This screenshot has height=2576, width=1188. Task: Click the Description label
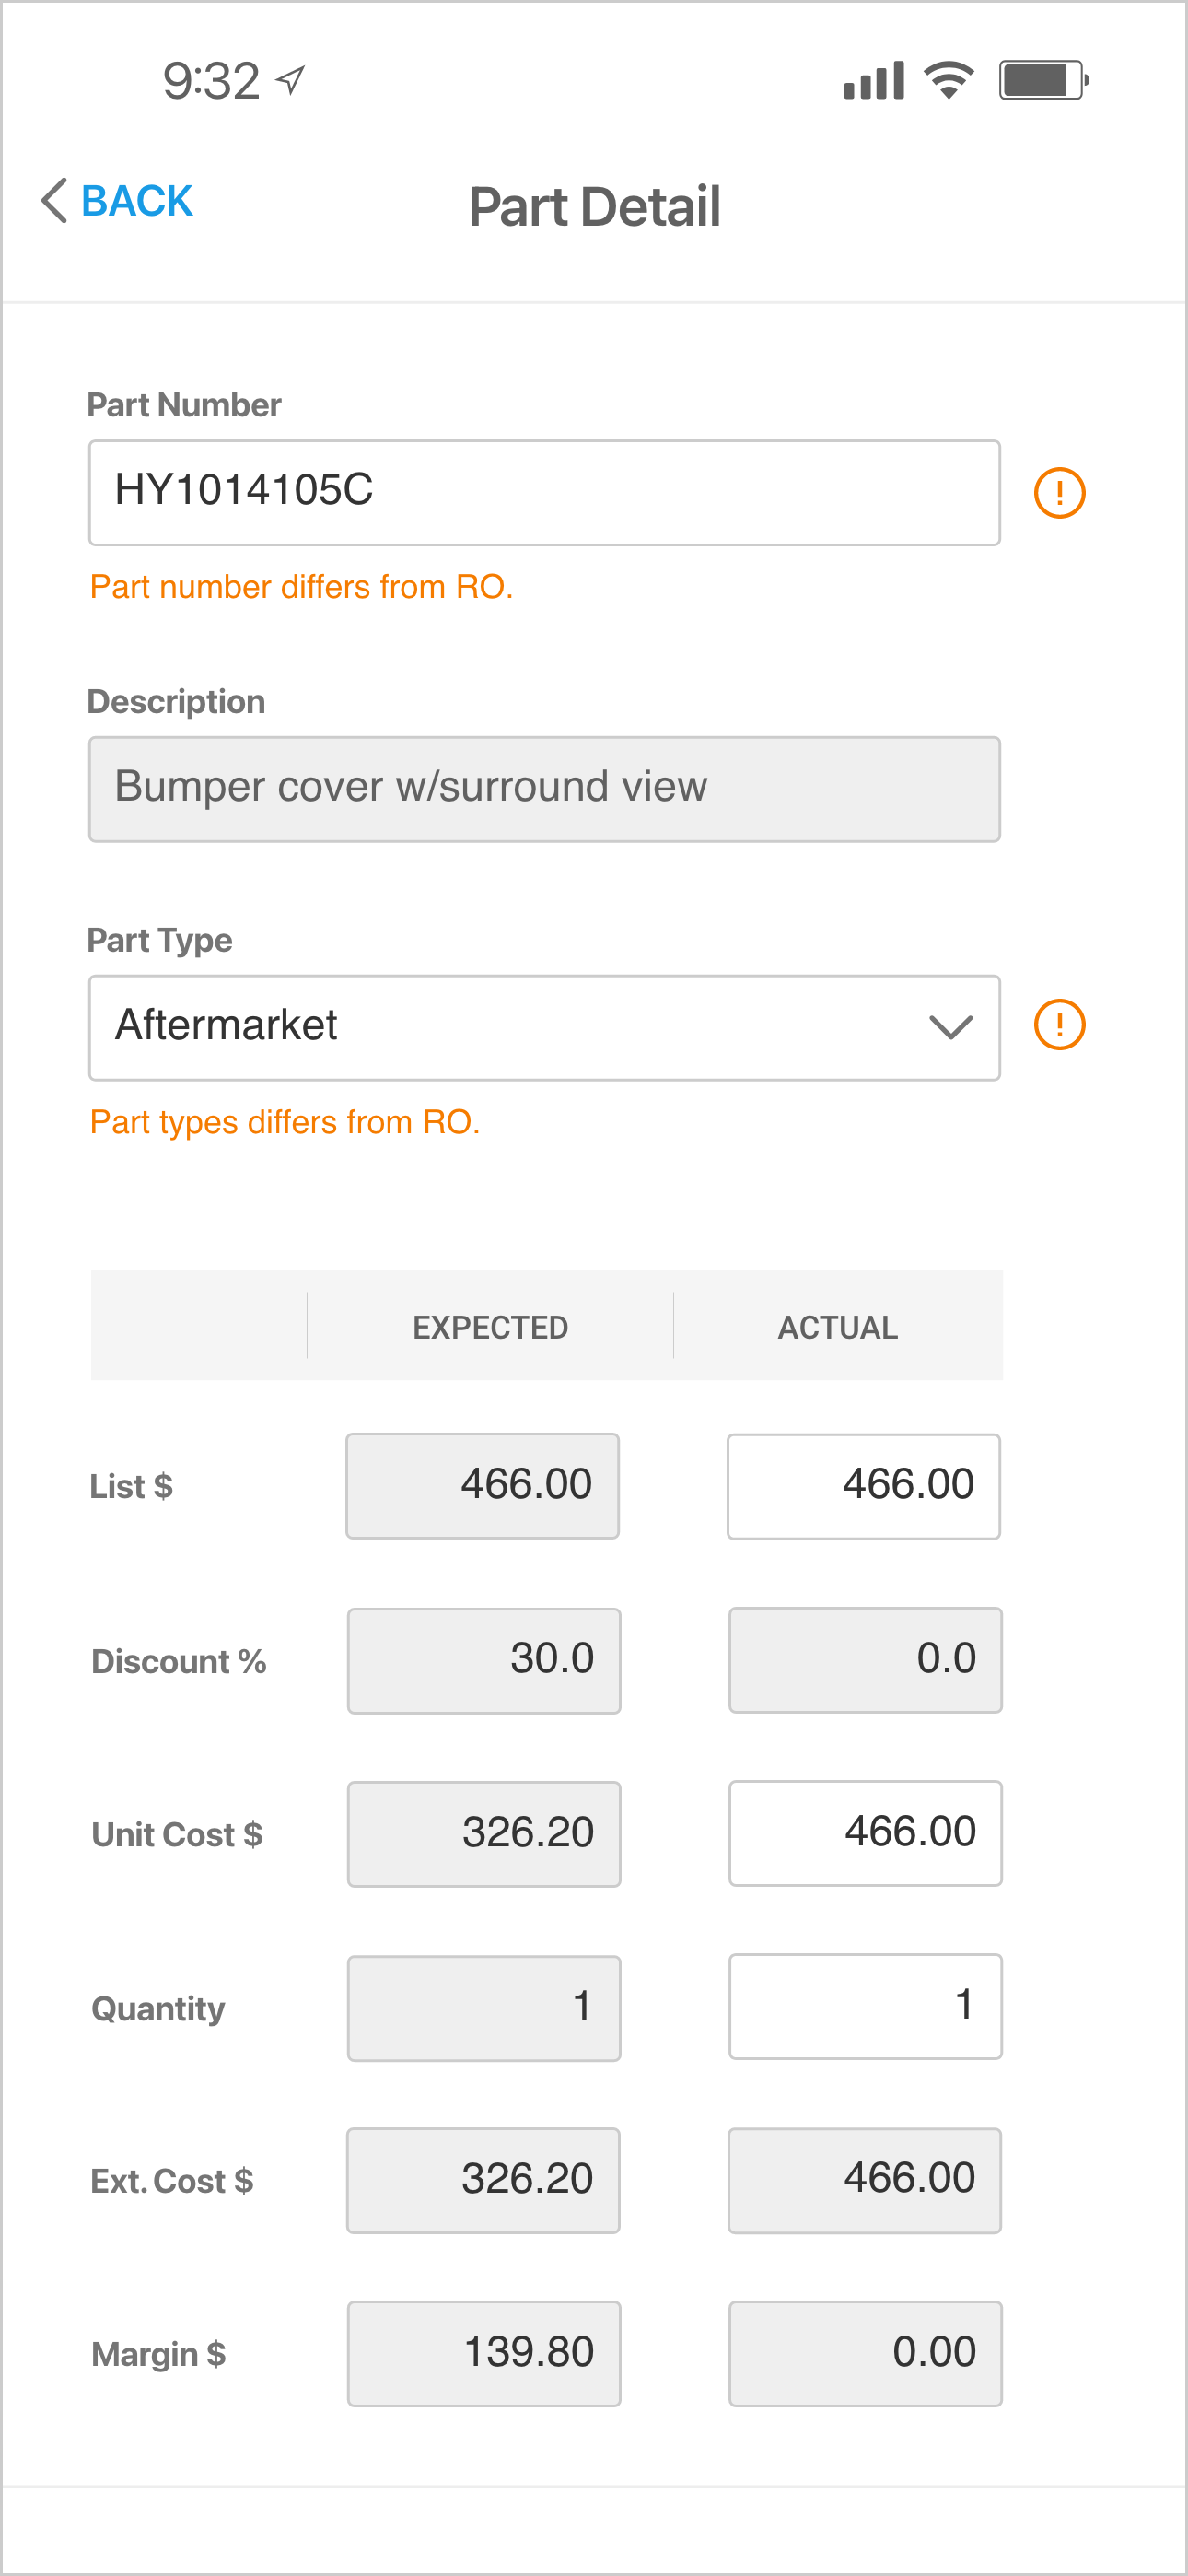tap(176, 702)
